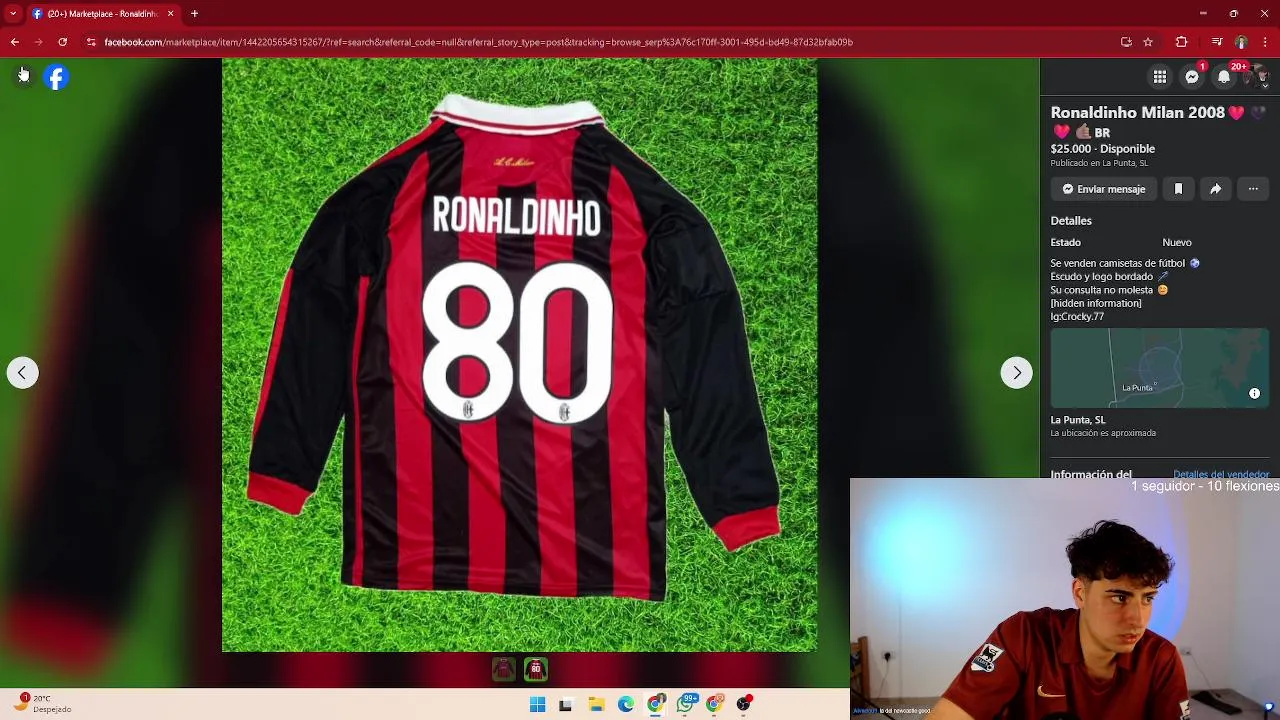Open a new browser tab
The width and height of the screenshot is (1280, 720).
point(194,14)
